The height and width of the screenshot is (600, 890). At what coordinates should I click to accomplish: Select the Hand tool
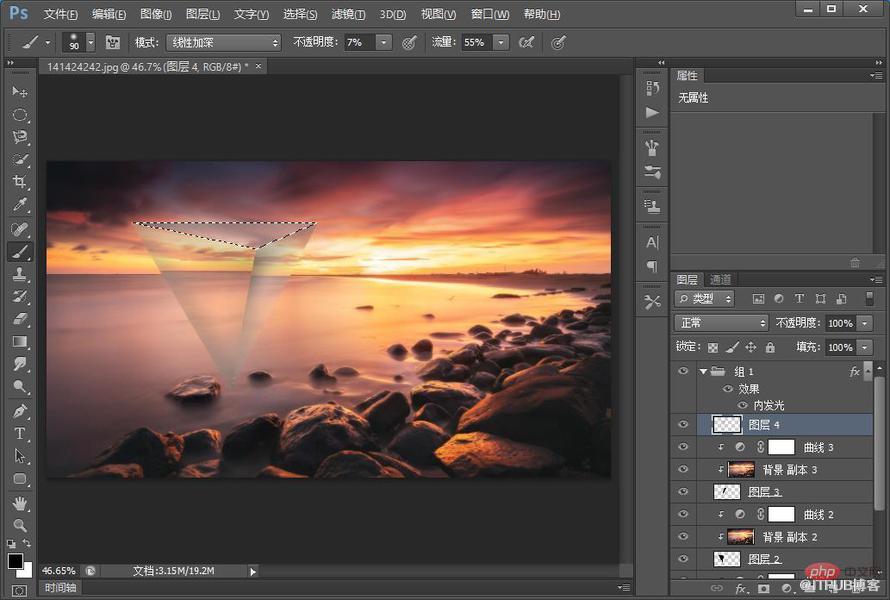19,503
